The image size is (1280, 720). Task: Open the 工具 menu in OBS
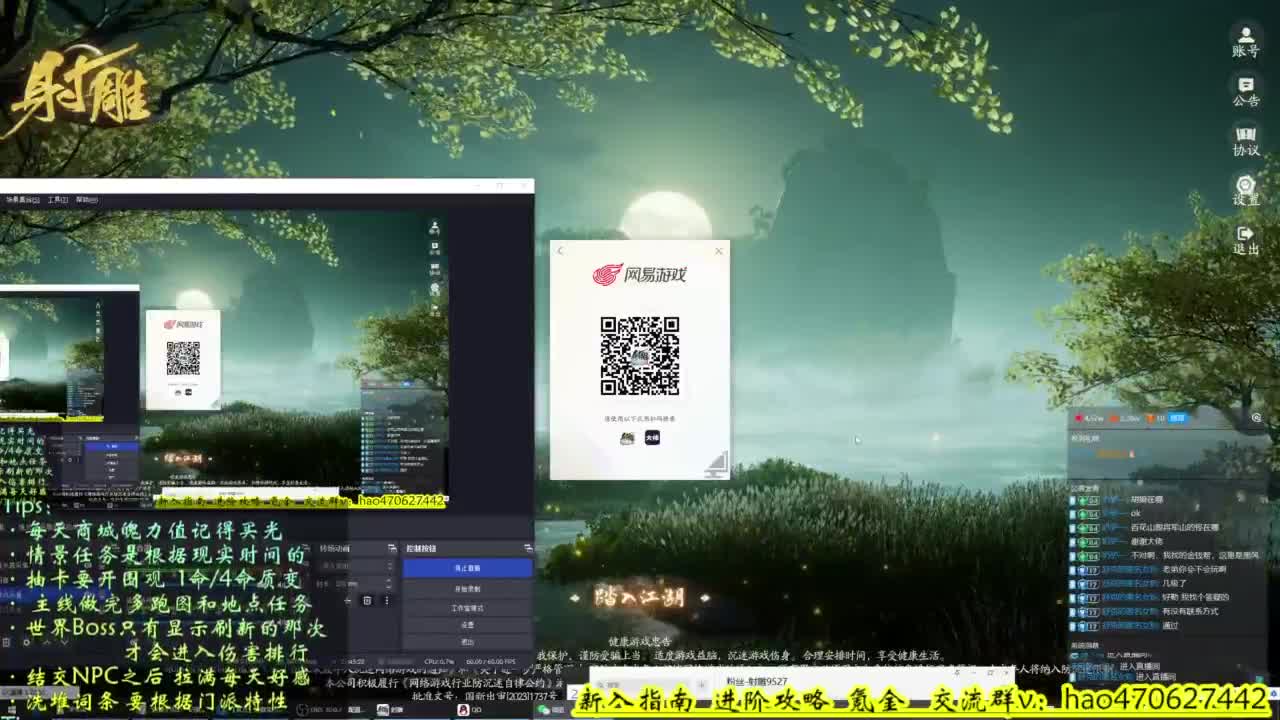pos(57,199)
